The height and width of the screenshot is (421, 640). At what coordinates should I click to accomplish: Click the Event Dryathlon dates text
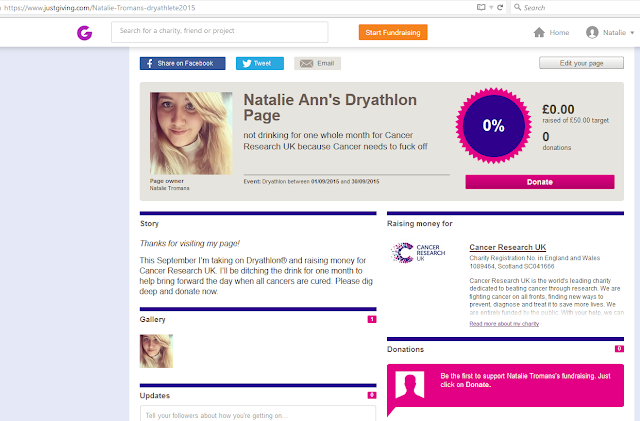pyautogui.click(x=311, y=181)
